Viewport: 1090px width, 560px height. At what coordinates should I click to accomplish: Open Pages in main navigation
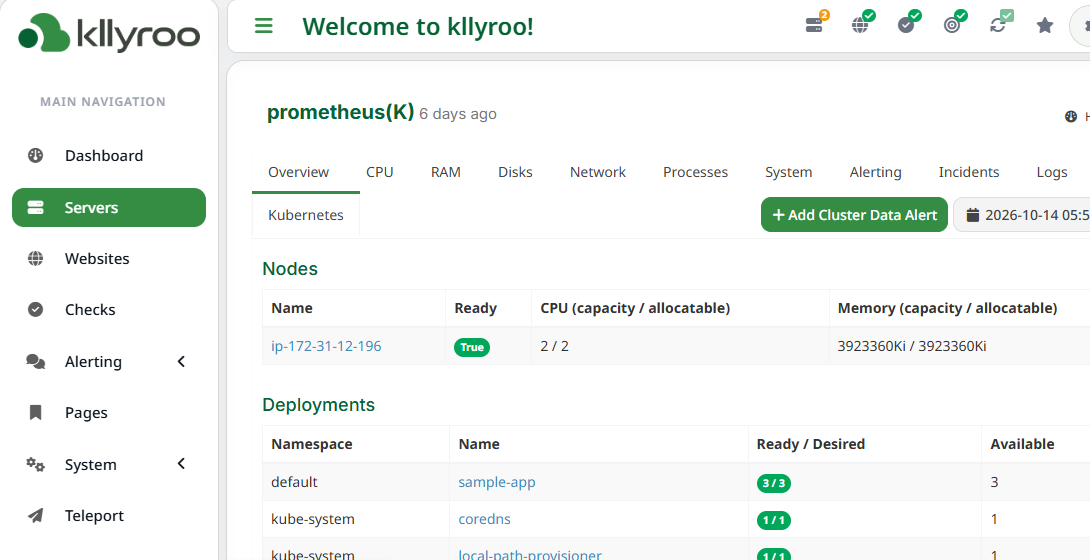click(x=86, y=413)
